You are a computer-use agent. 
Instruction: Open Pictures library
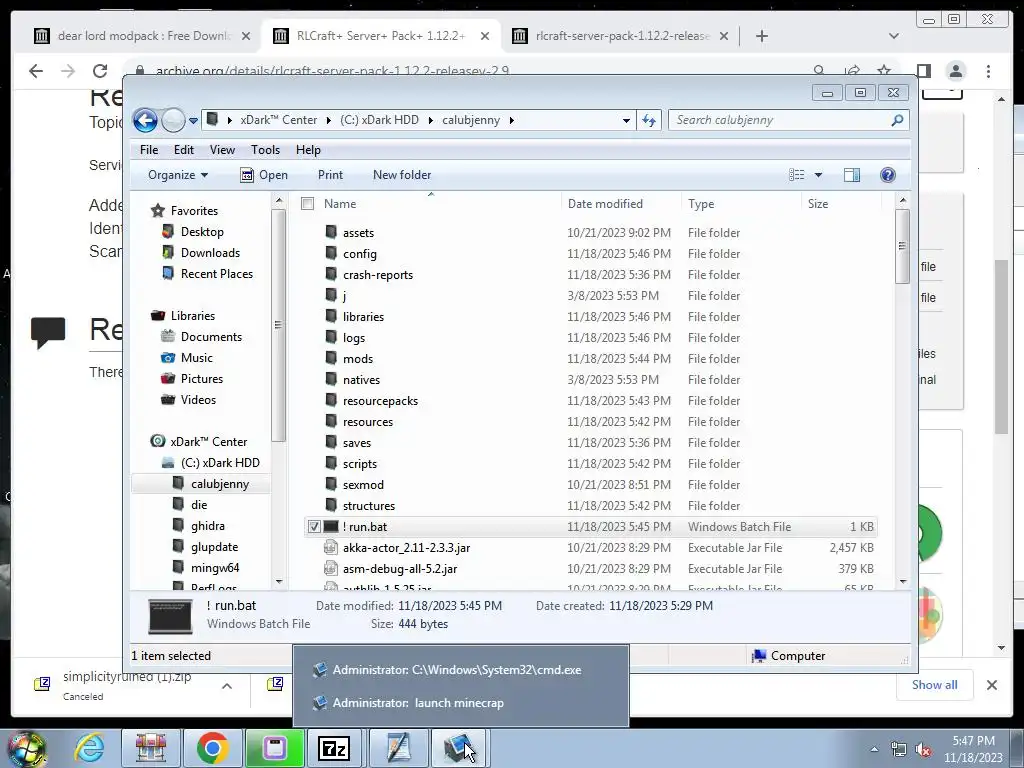[202, 379]
